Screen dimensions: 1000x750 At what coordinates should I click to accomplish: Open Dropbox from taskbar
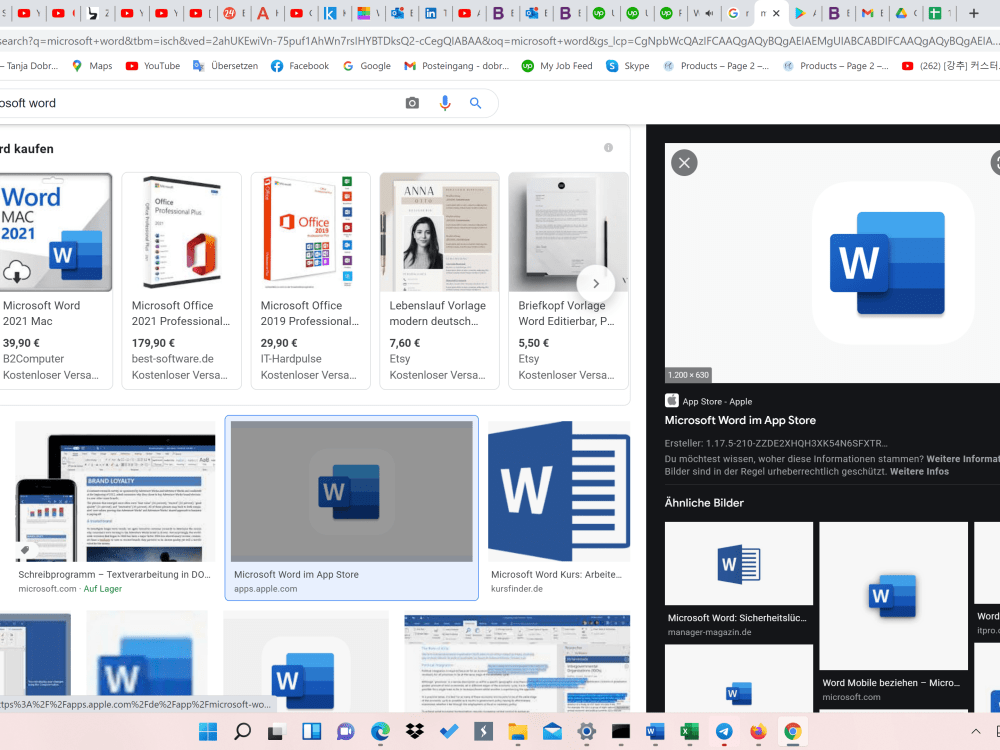click(x=415, y=732)
